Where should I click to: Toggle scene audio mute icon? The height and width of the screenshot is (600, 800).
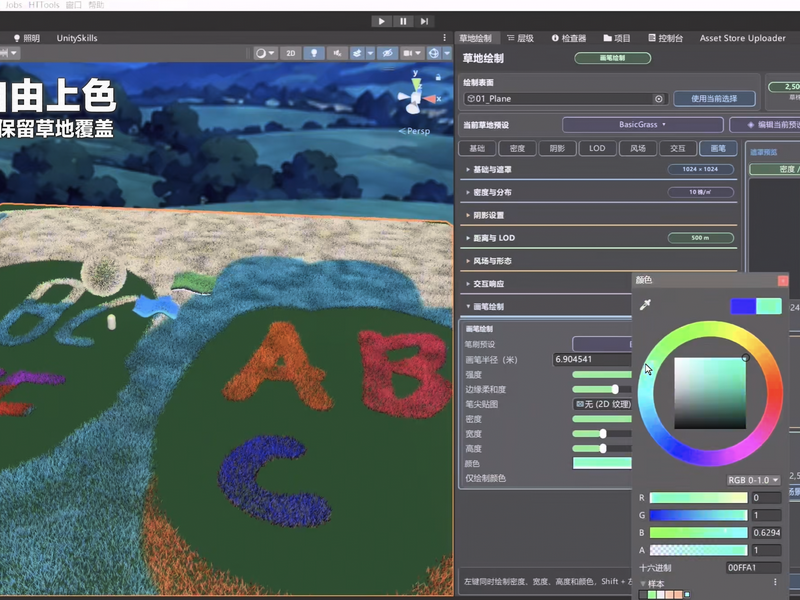(337, 53)
